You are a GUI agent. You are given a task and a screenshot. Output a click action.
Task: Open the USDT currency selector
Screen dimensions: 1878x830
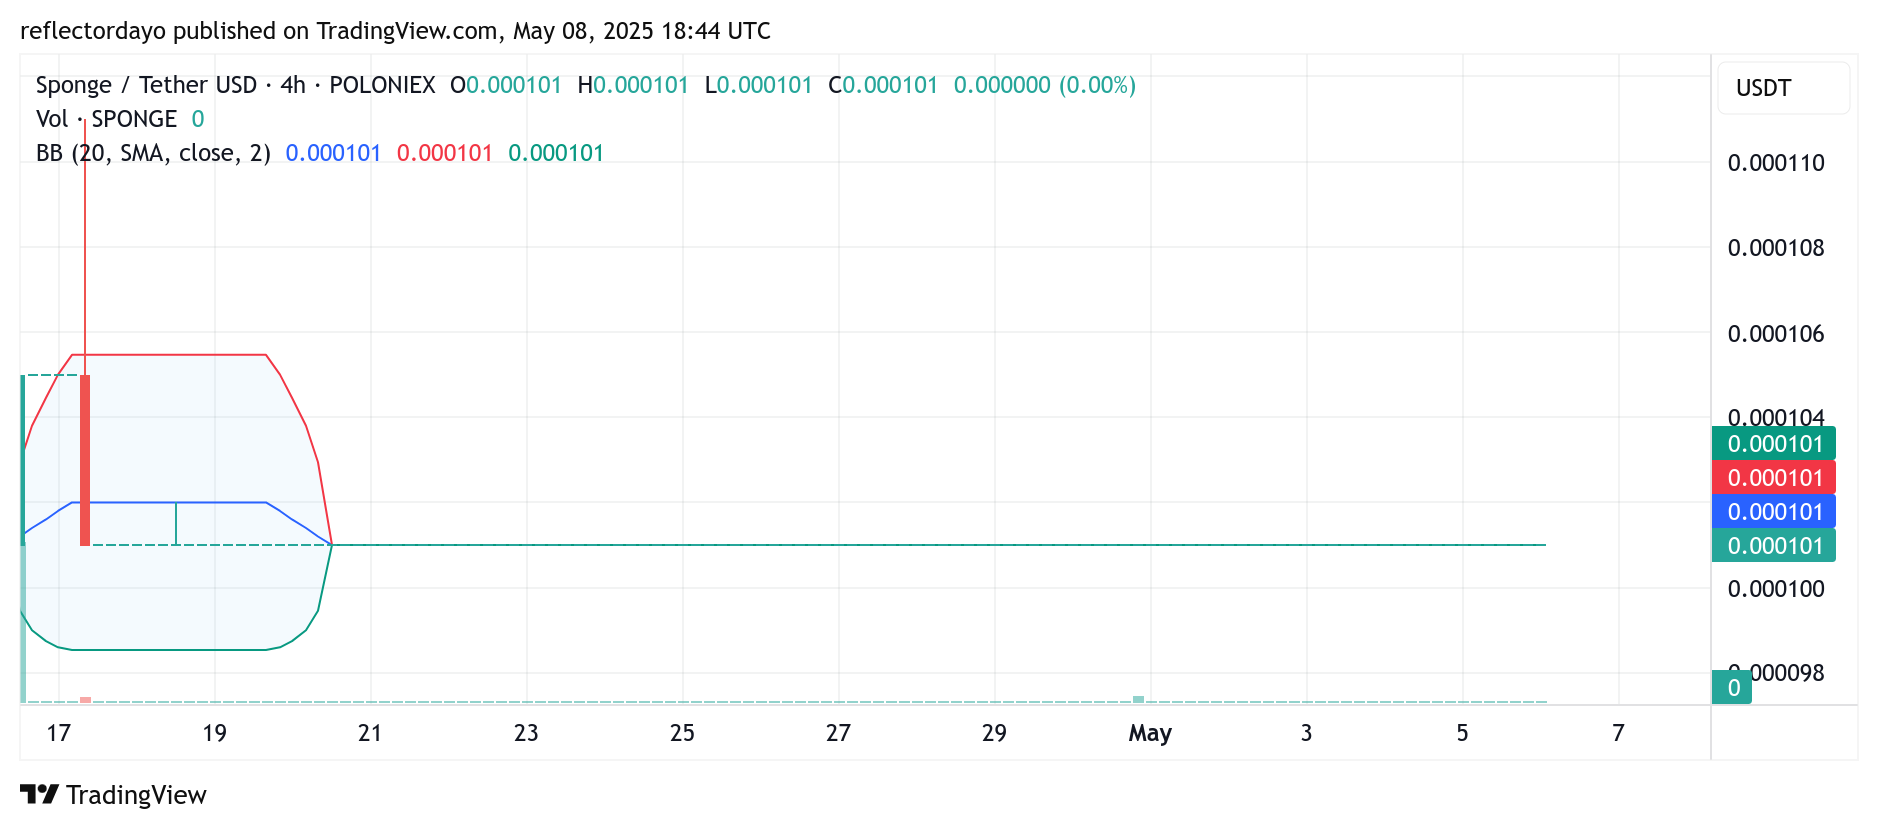click(x=1783, y=88)
